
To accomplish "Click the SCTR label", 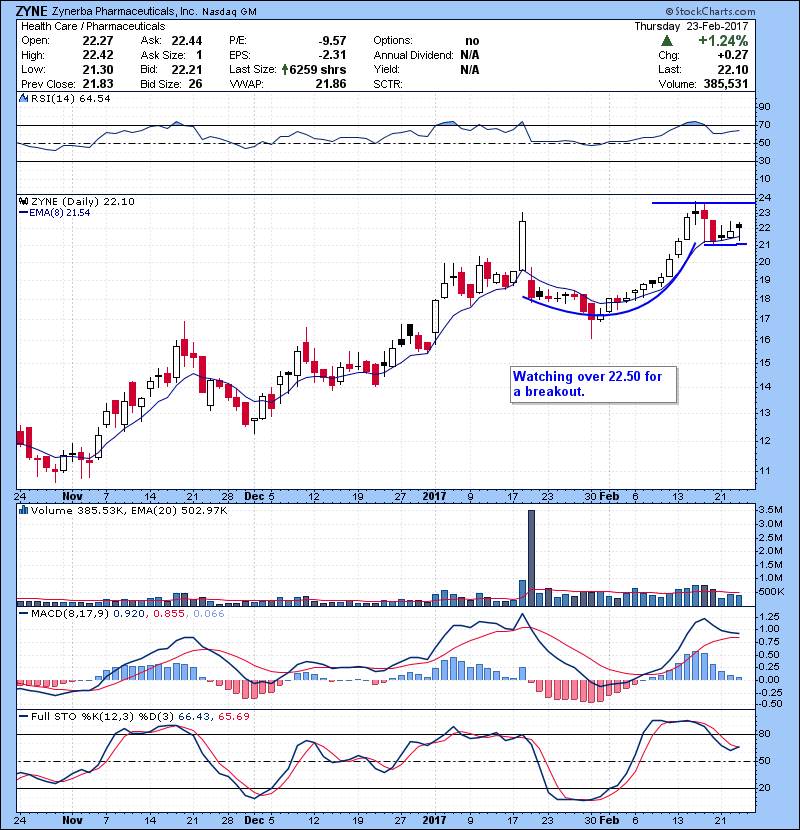I will (388, 84).
